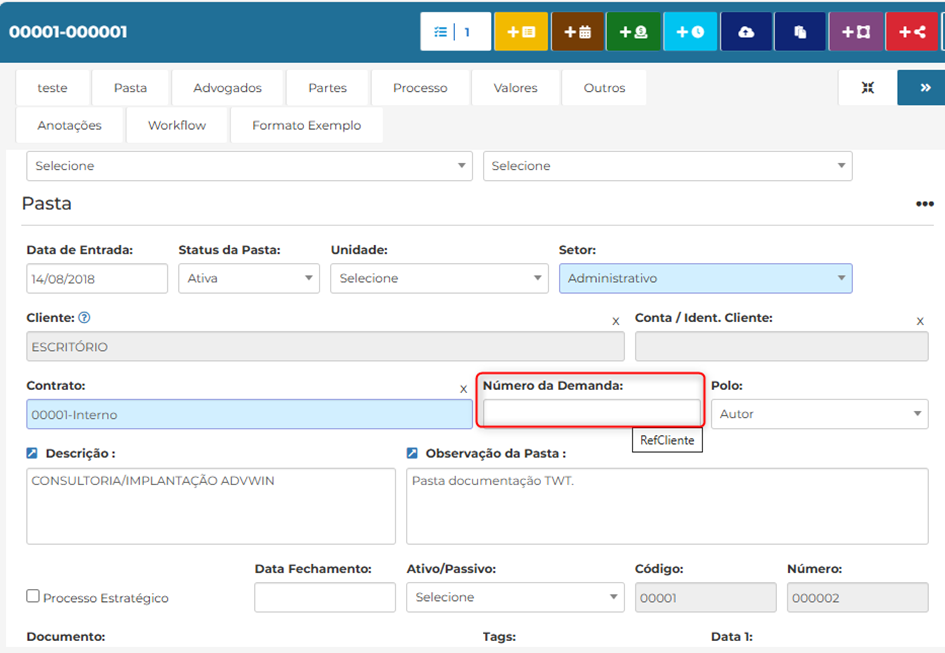Open the Ativo/Passivo dropdown
Viewport: 945px width, 653px height.
(x=515, y=598)
